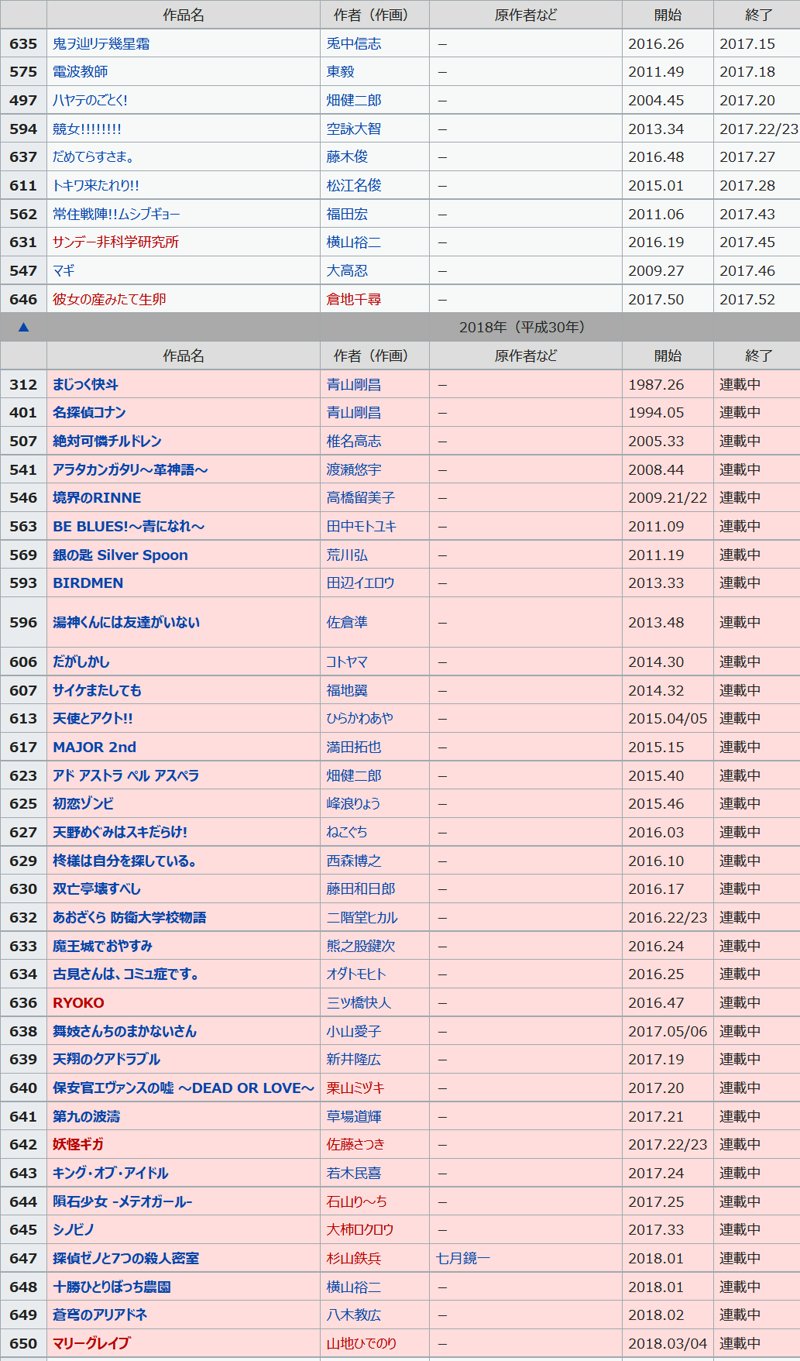
Task: Open the シノビノ link
Action: (75, 1229)
